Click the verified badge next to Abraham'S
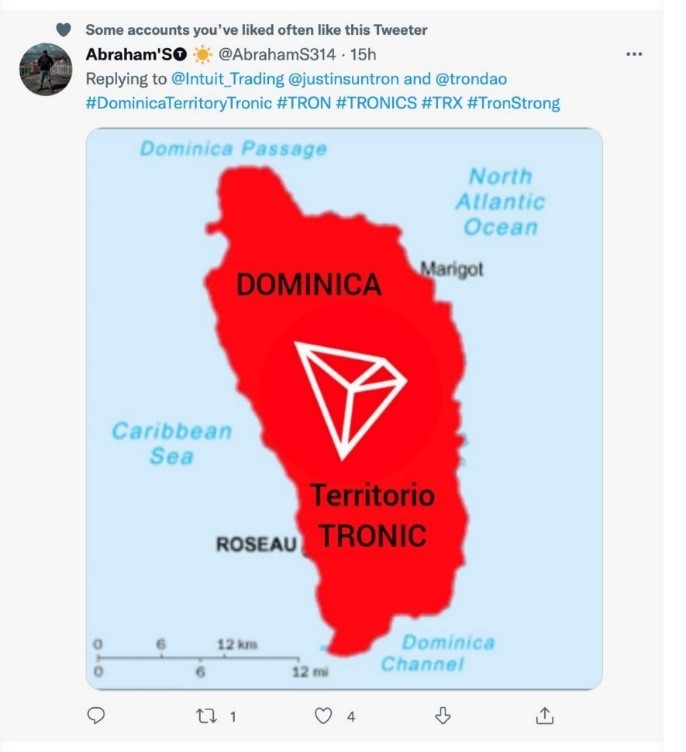This screenshot has height=752, width=686. 180,54
